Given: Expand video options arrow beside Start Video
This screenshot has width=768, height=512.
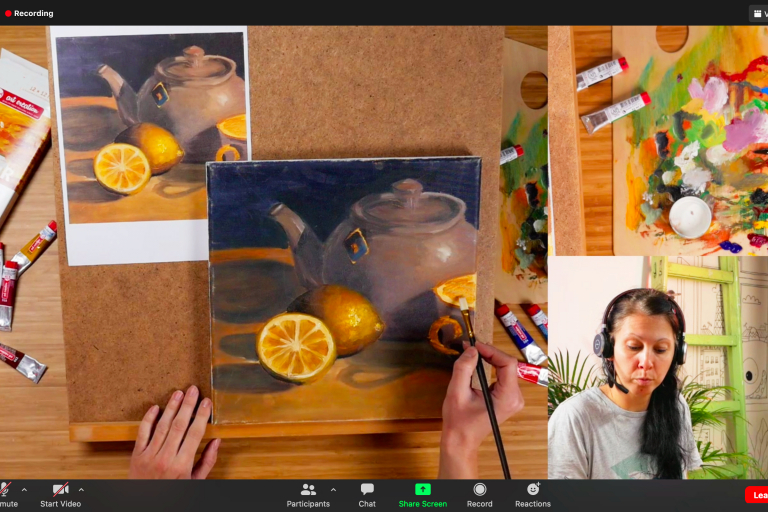Looking at the screenshot, I should click(81, 490).
